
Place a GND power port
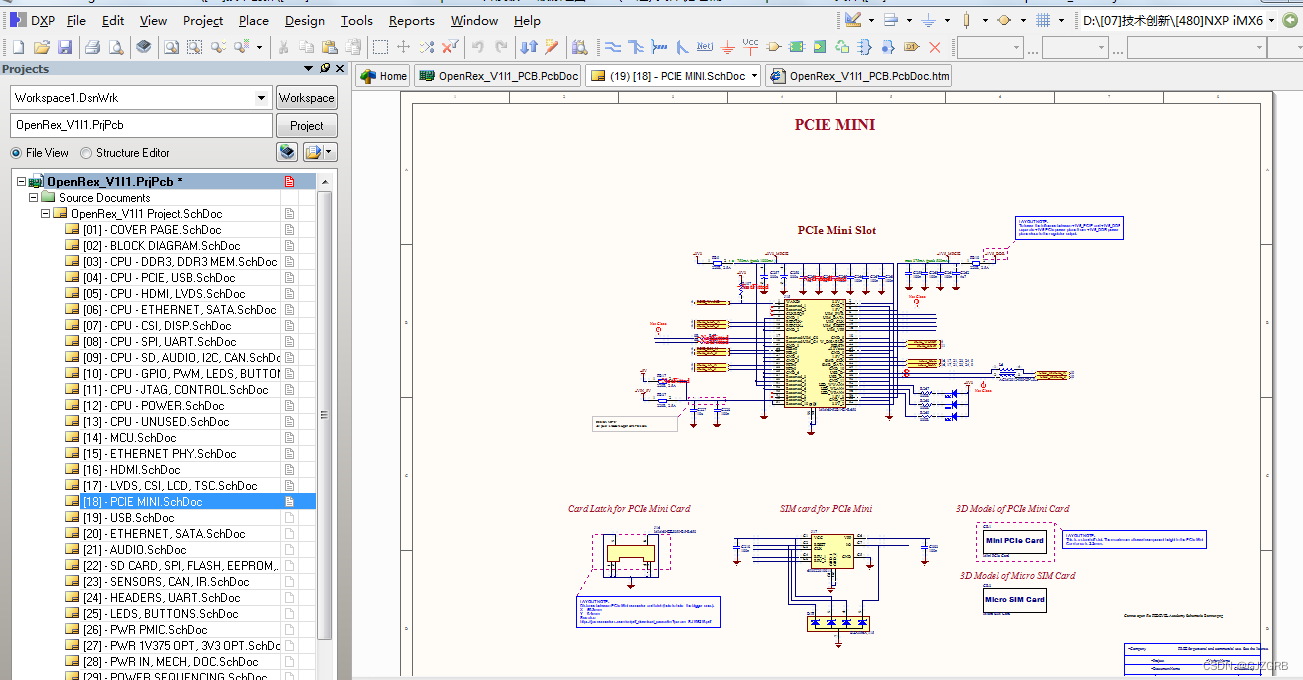(x=727, y=45)
